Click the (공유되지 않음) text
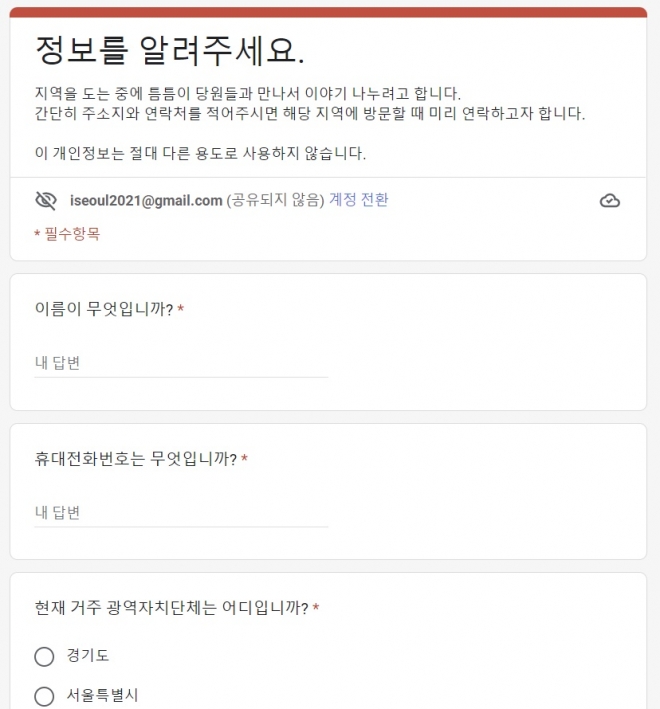Screen dimensions: 660x709 (x=275, y=200)
